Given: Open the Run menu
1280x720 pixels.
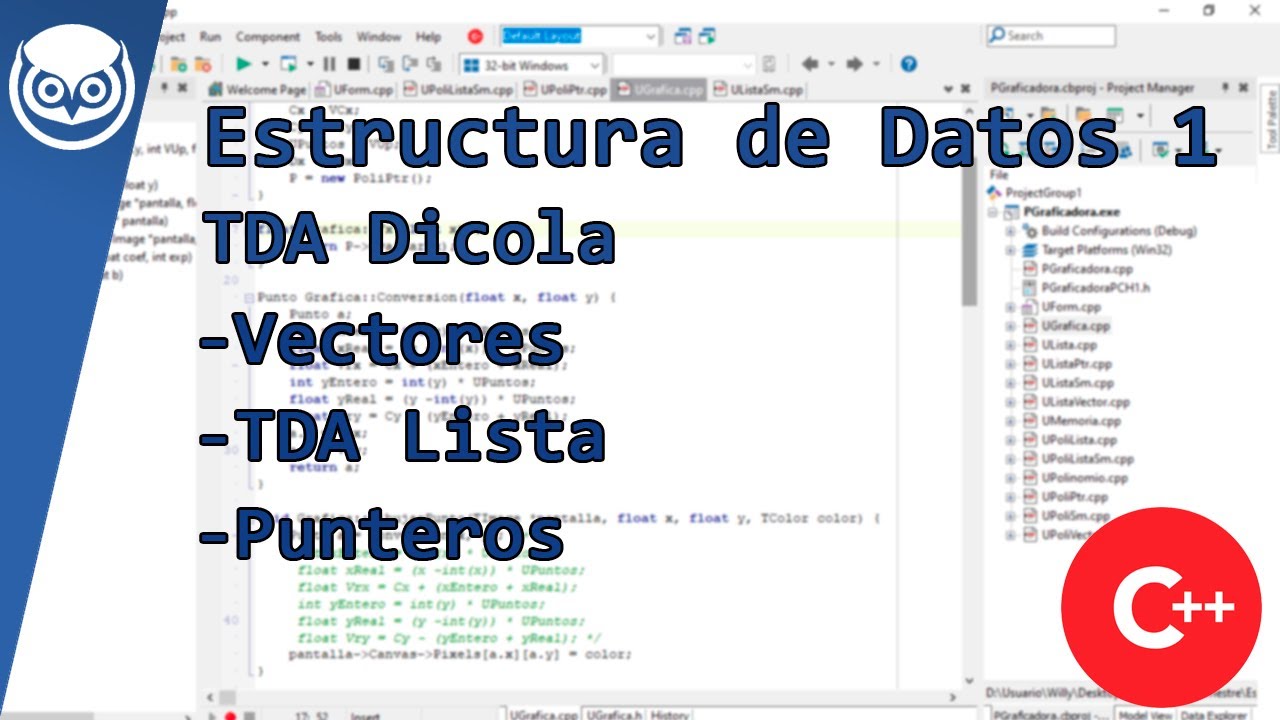Looking at the screenshot, I should click(210, 36).
